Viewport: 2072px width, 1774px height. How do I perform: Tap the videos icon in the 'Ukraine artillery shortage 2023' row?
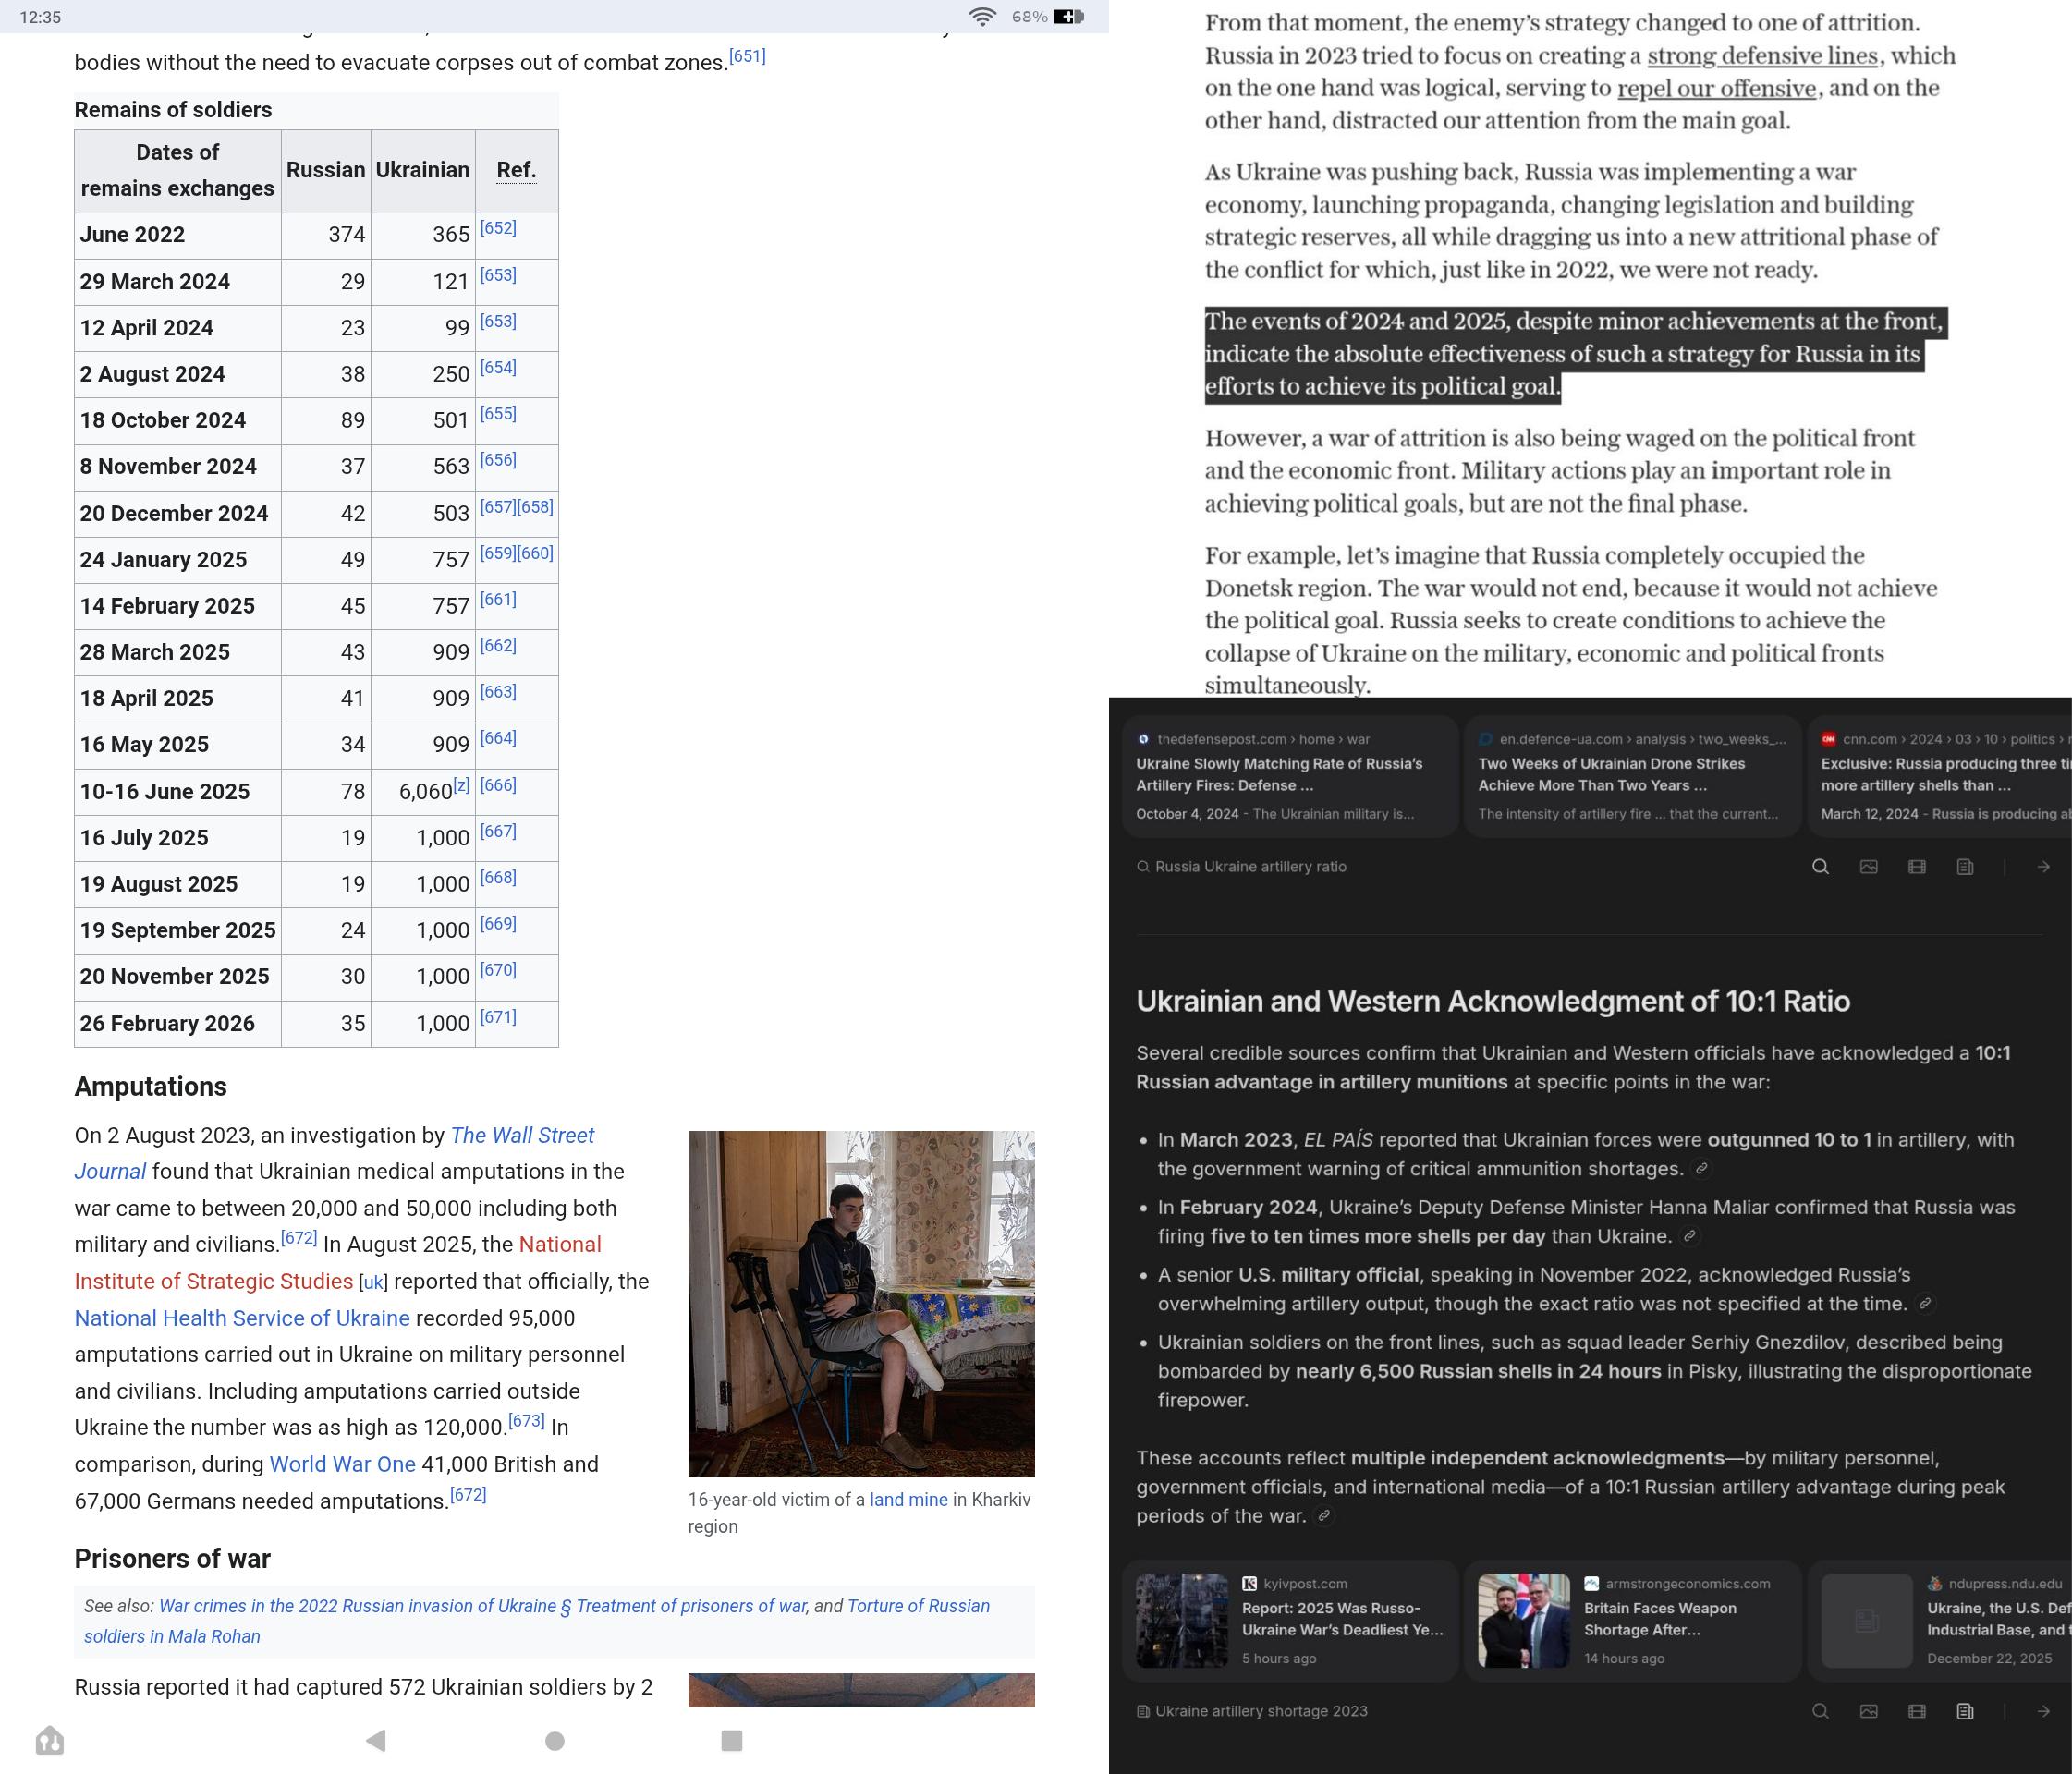(x=1916, y=1711)
